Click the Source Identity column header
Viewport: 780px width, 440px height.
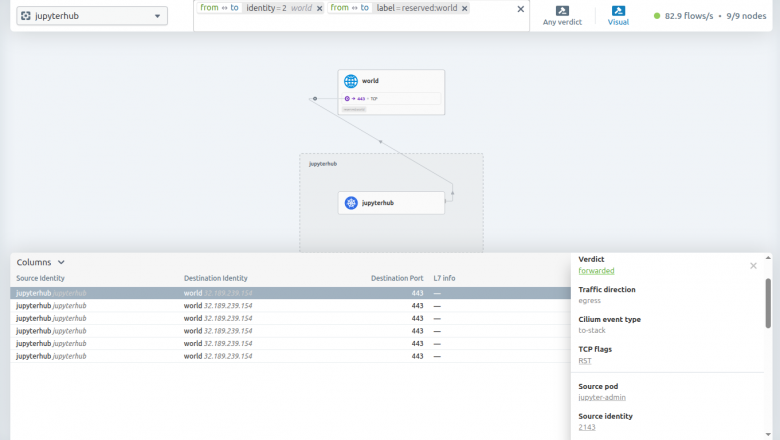(40, 278)
